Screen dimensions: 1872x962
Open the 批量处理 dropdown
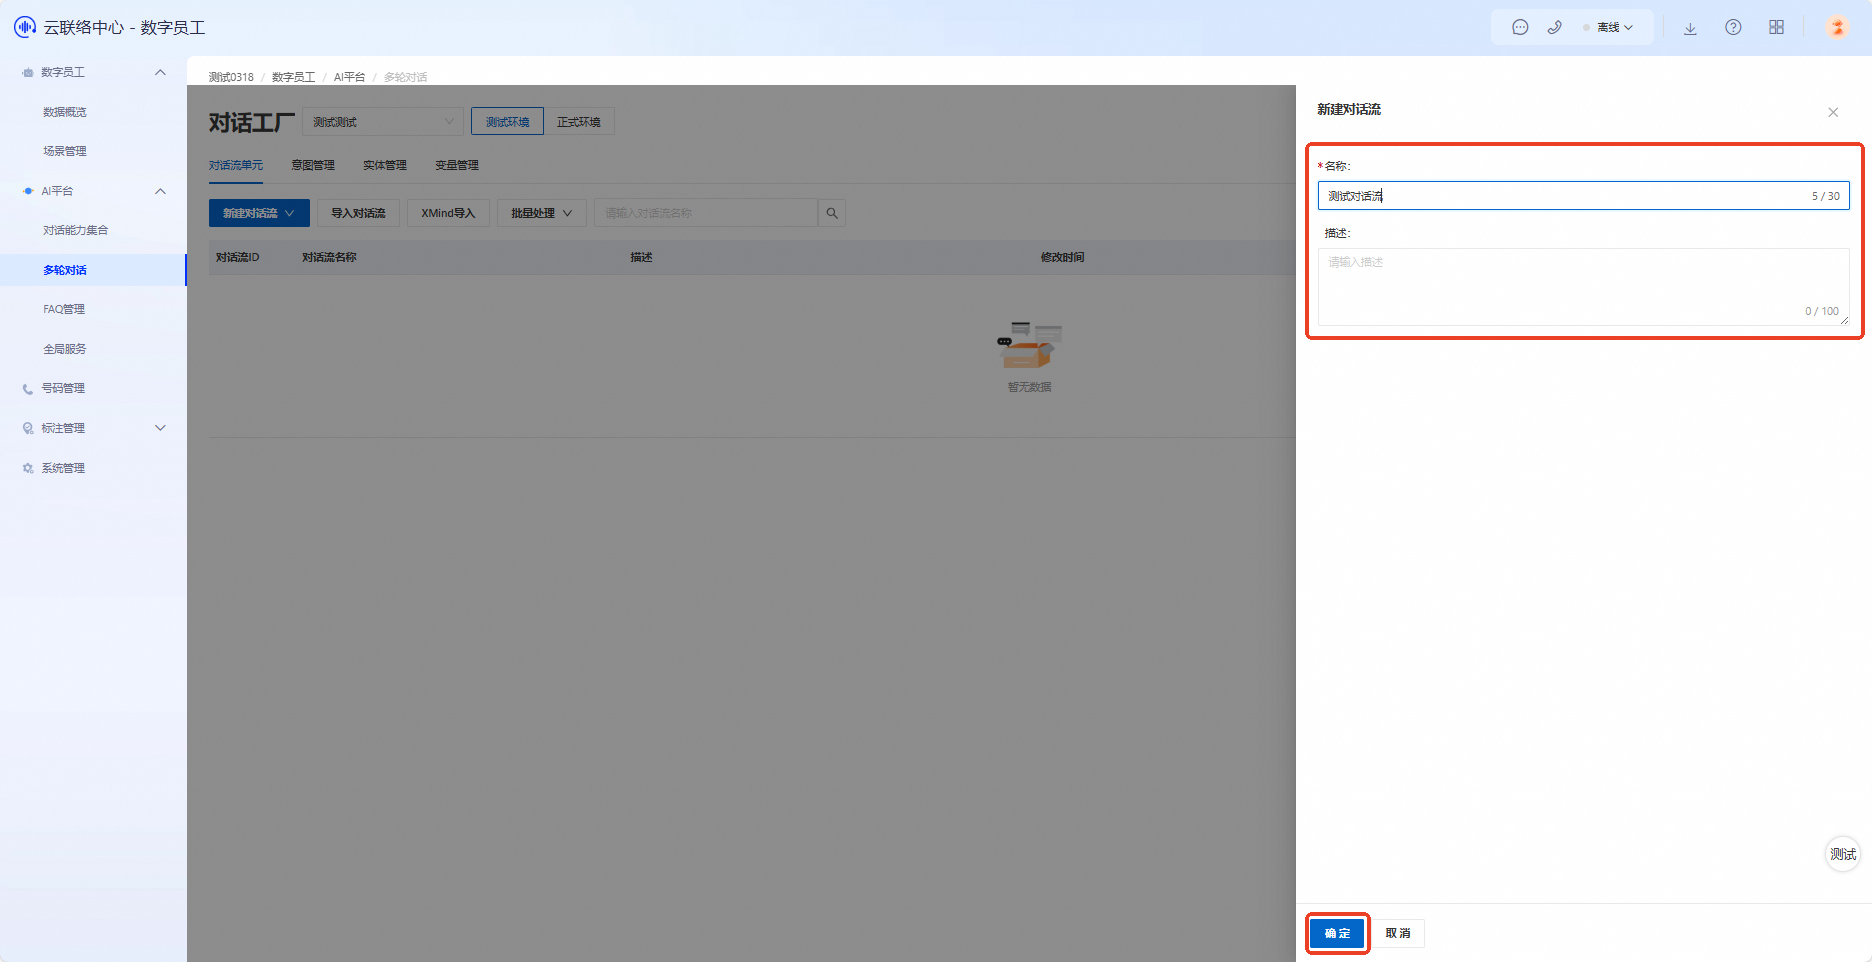[x=541, y=213]
